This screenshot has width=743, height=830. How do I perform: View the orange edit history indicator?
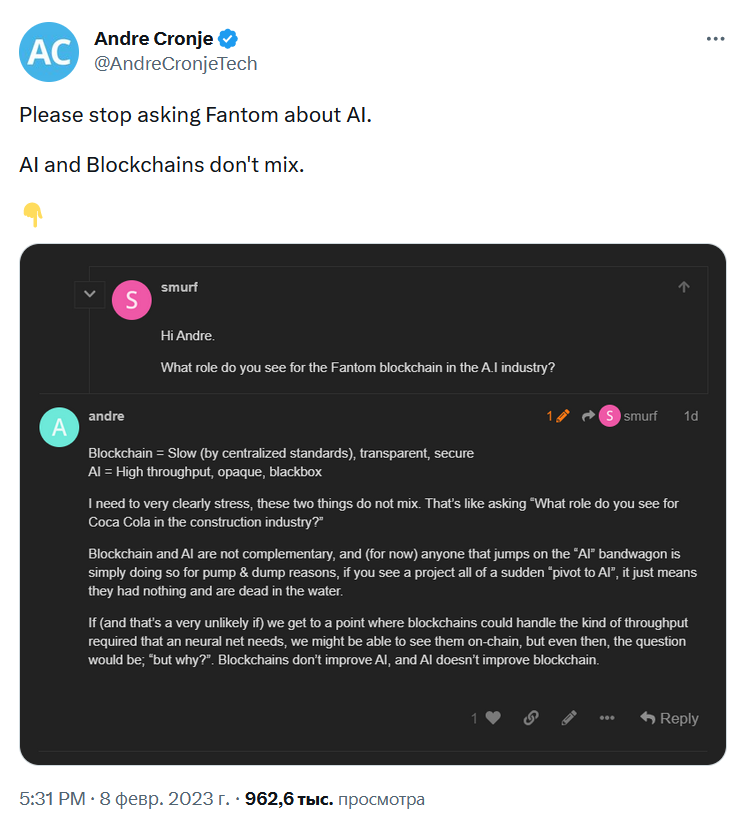[558, 416]
